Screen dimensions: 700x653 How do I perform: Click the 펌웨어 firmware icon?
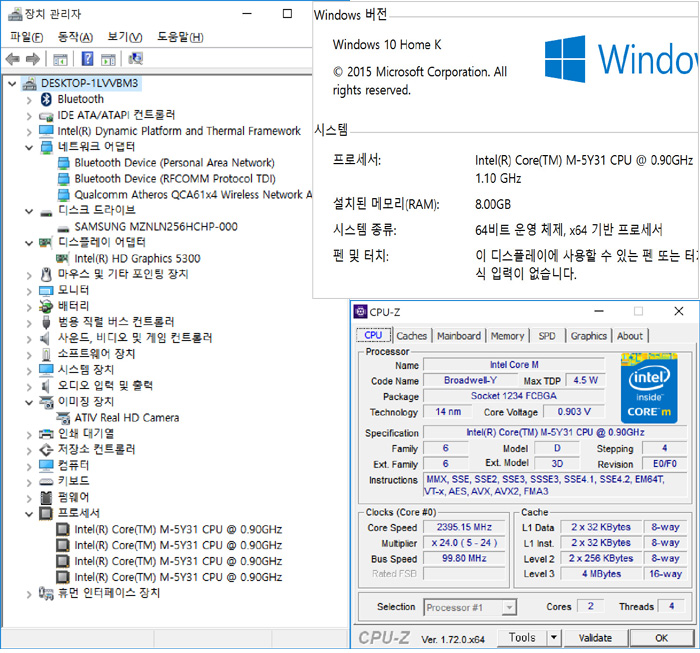[x=46, y=497]
